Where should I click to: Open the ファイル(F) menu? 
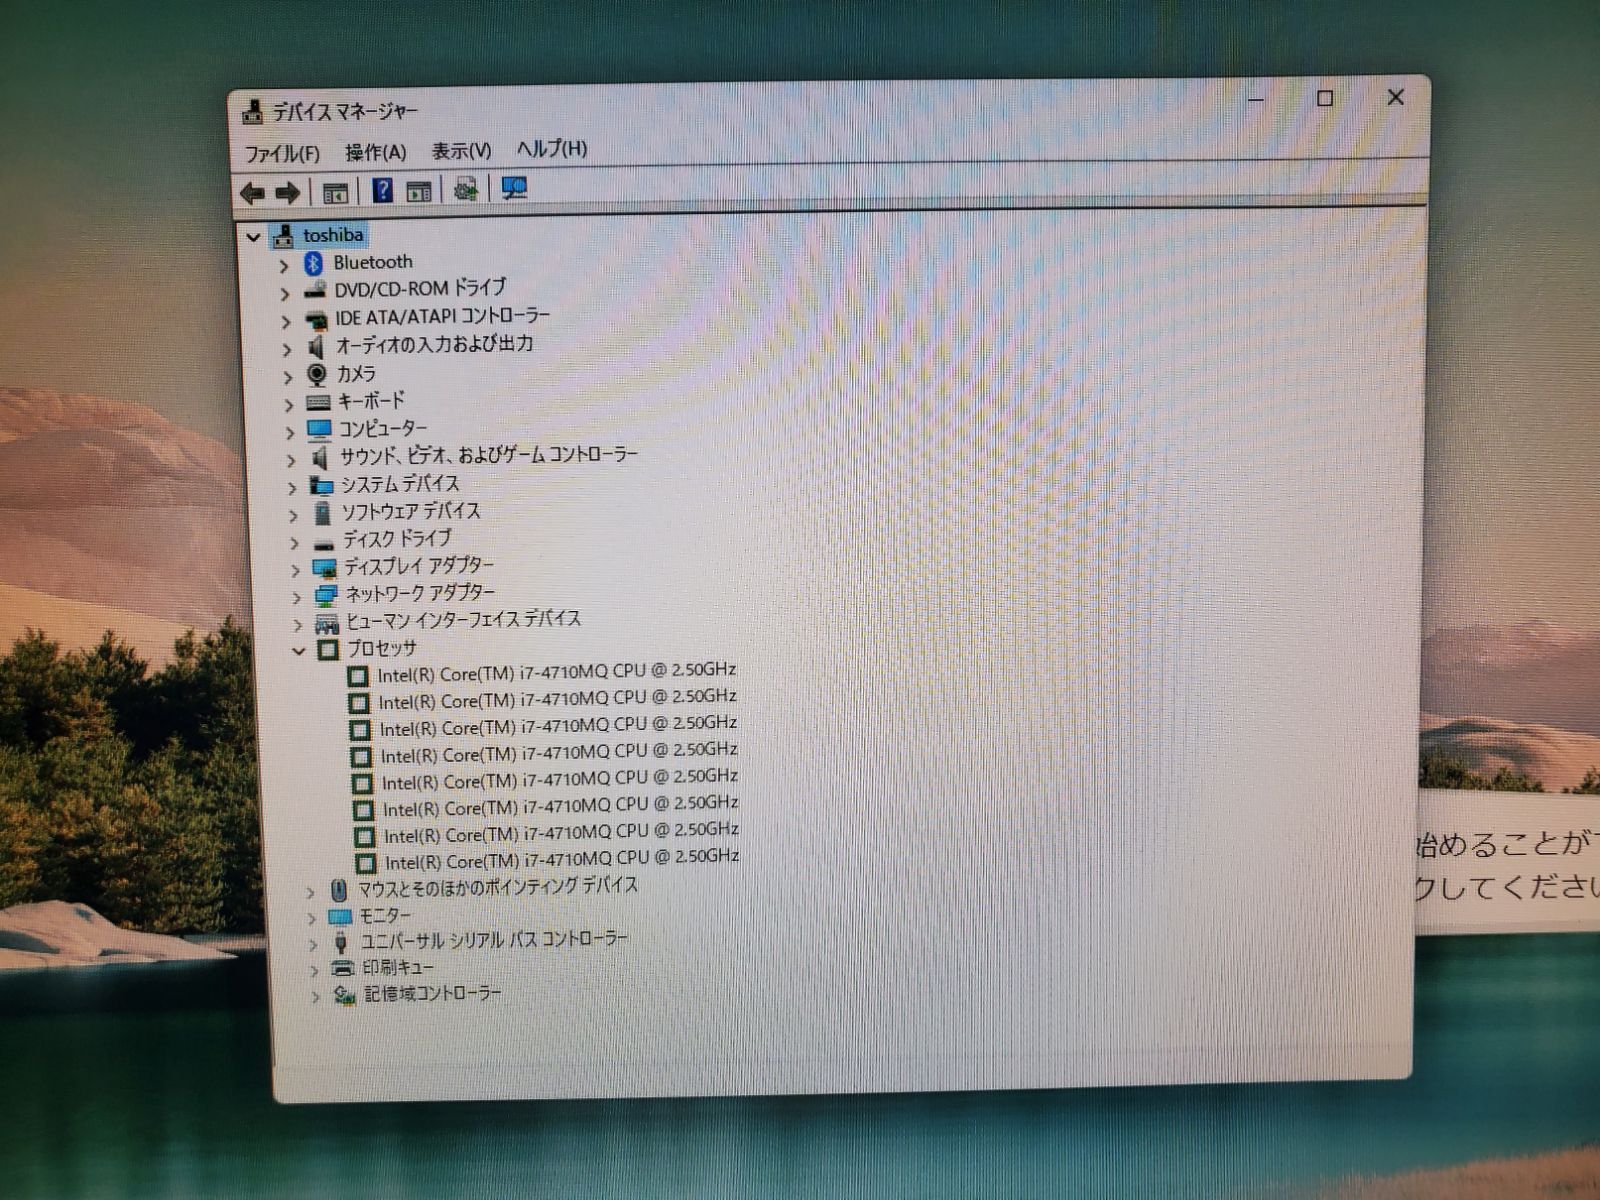coord(282,154)
